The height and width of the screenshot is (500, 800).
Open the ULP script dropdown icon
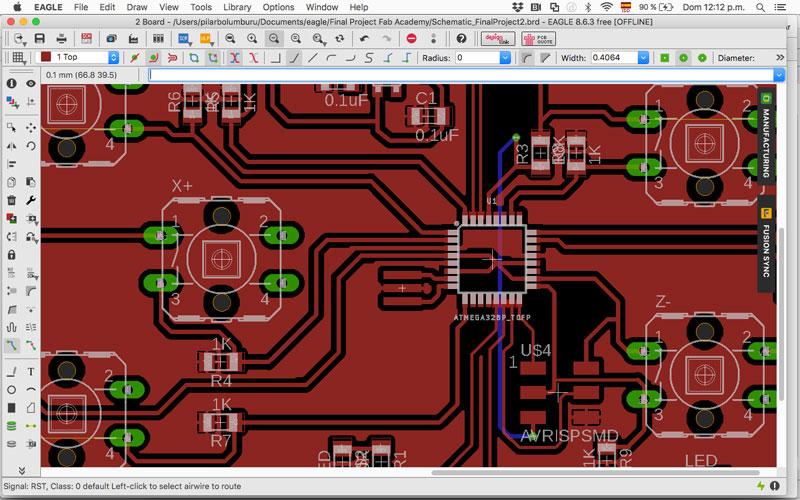(x=206, y=39)
